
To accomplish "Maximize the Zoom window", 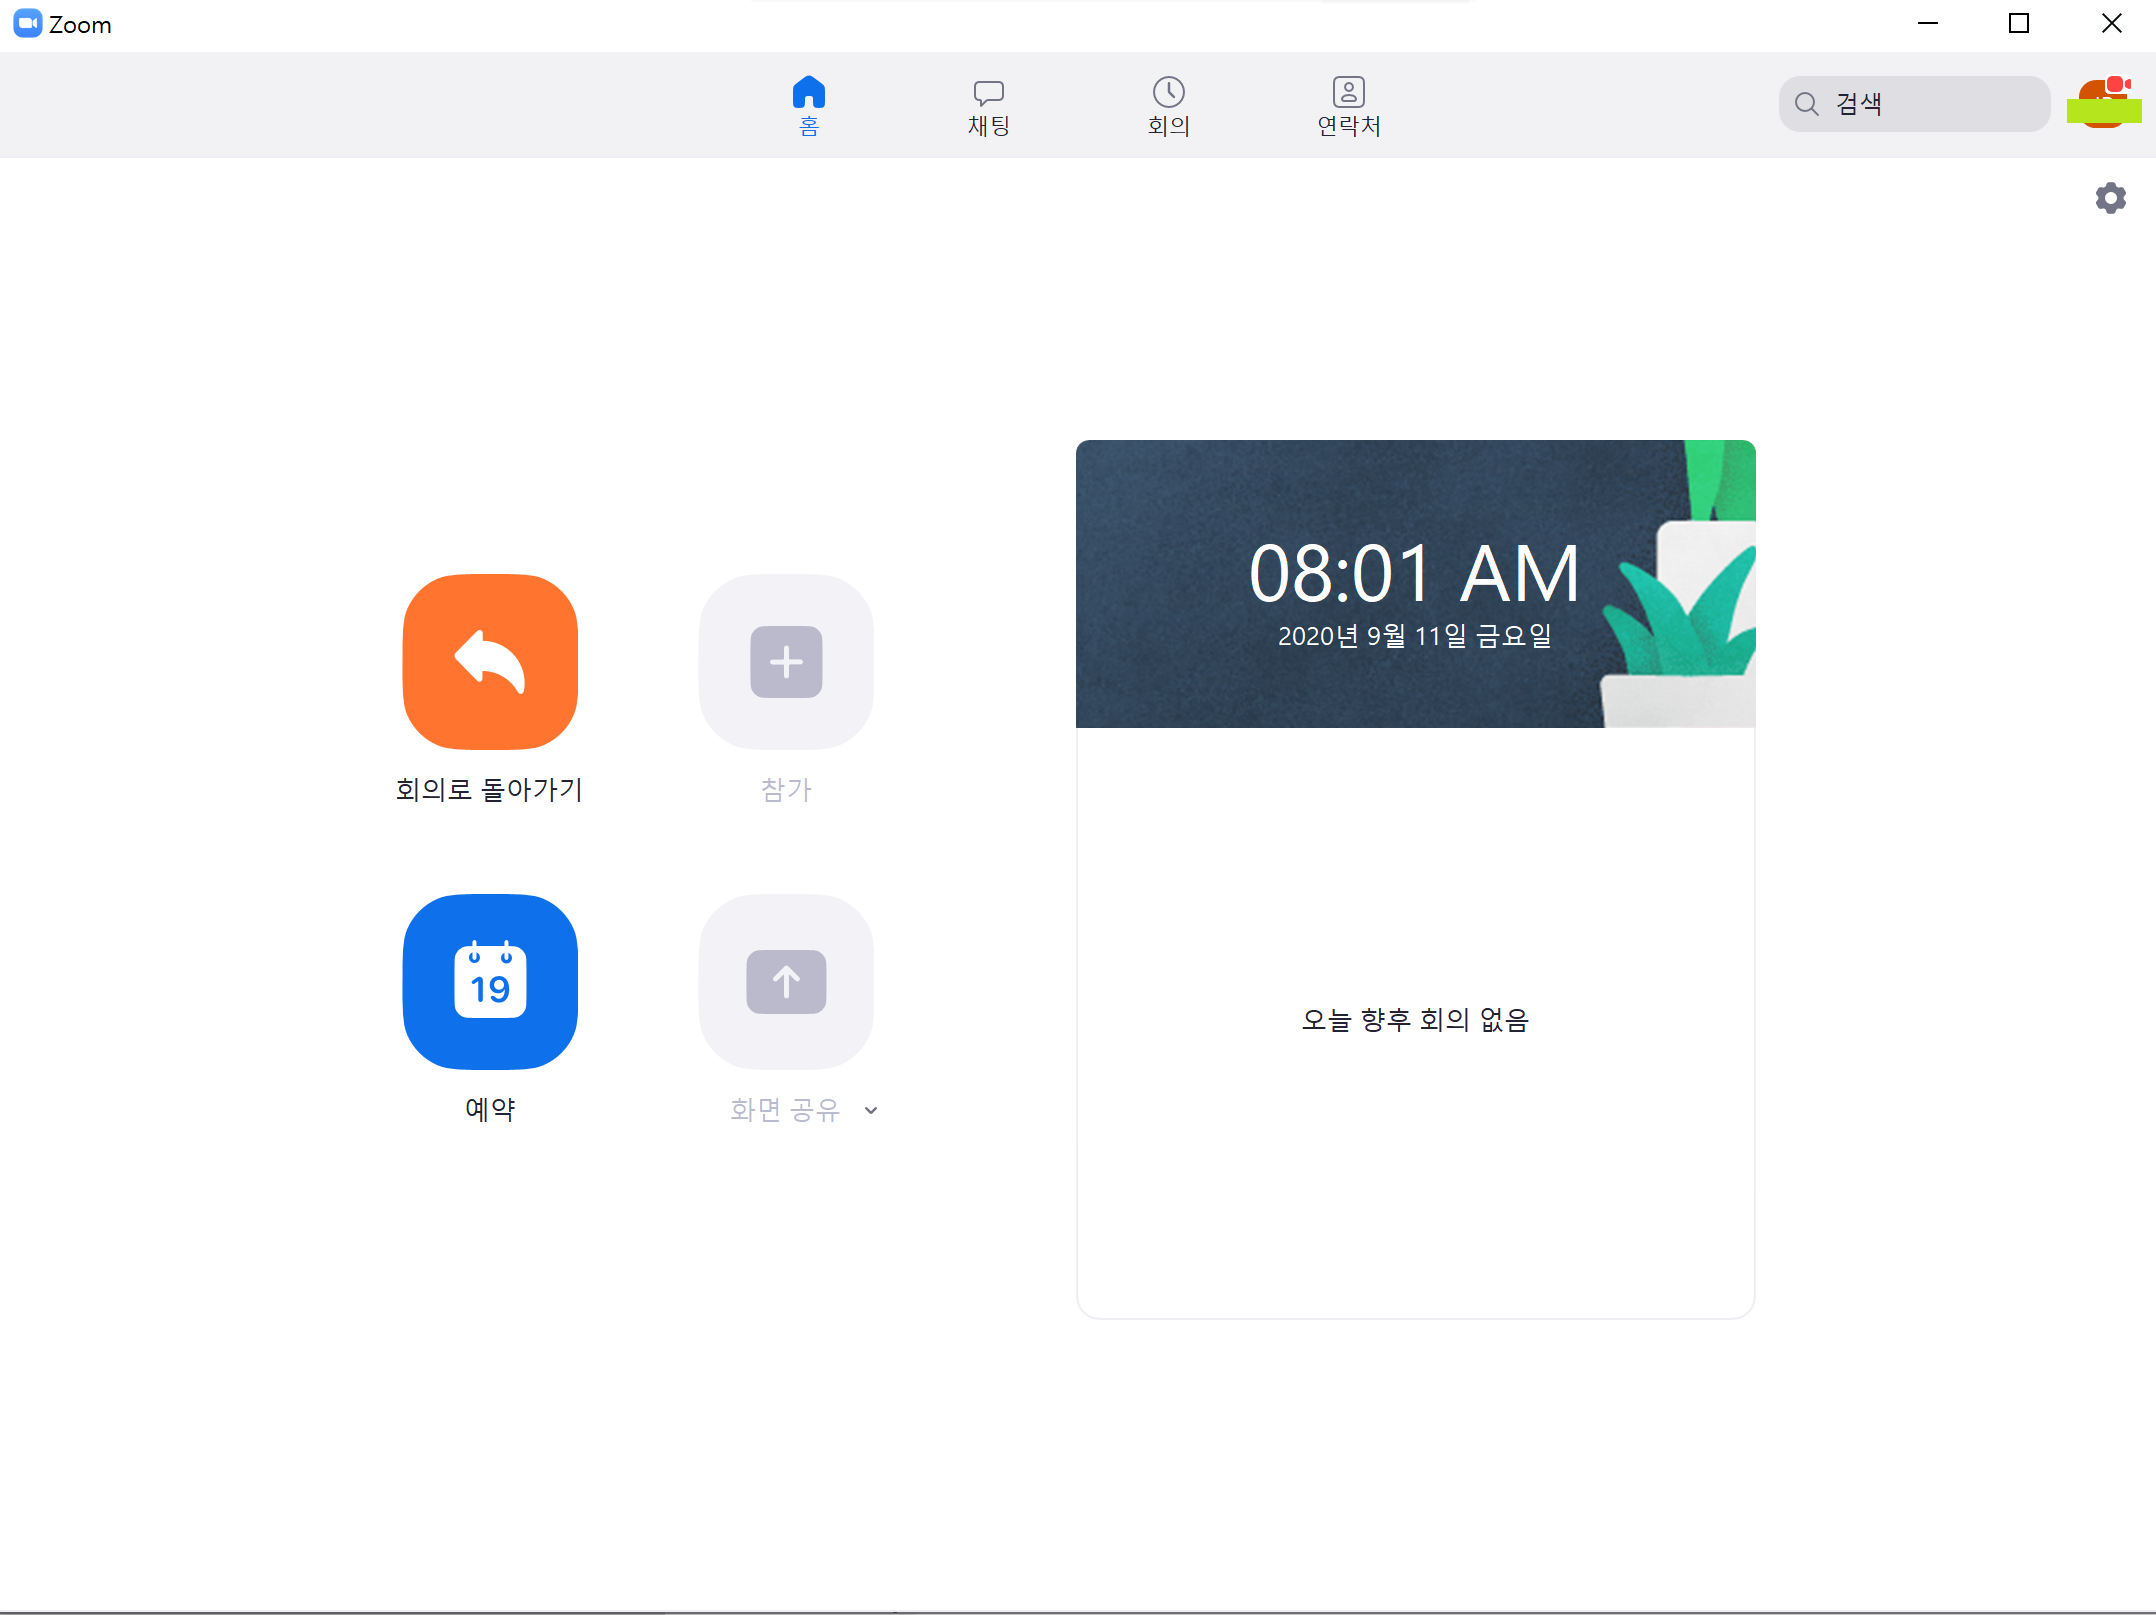I will (2018, 24).
